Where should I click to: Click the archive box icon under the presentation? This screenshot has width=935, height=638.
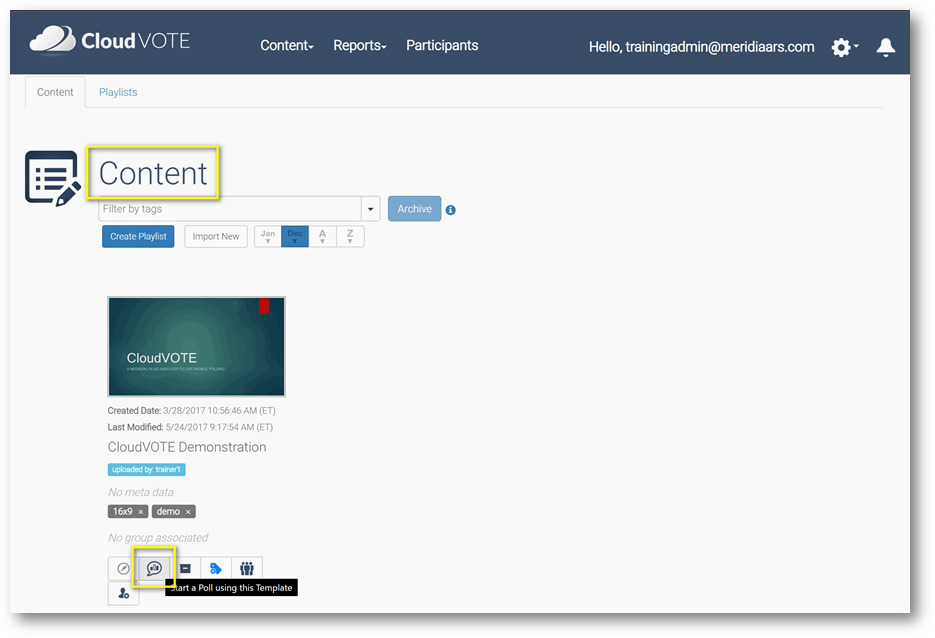185,568
